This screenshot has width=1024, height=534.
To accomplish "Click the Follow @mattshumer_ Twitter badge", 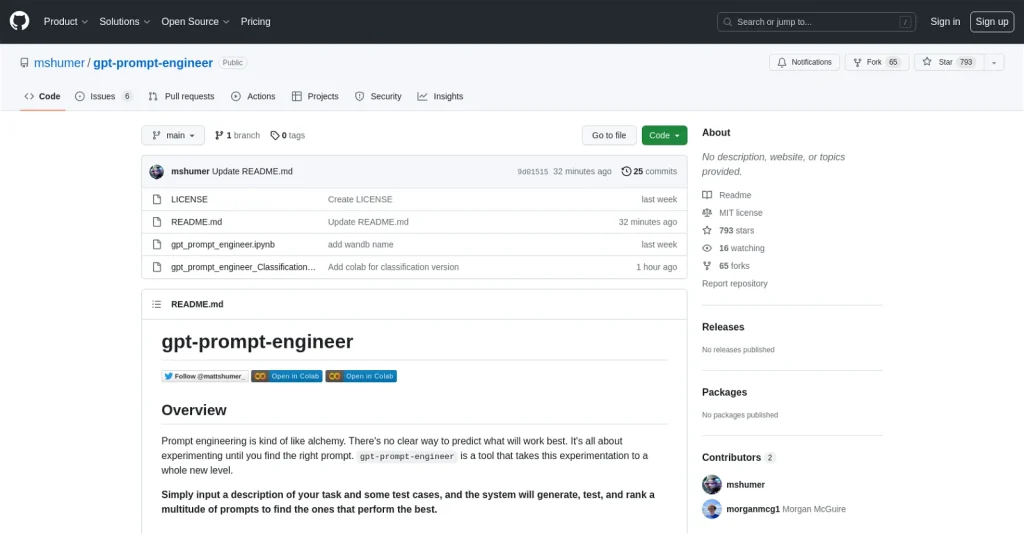I will (x=204, y=376).
